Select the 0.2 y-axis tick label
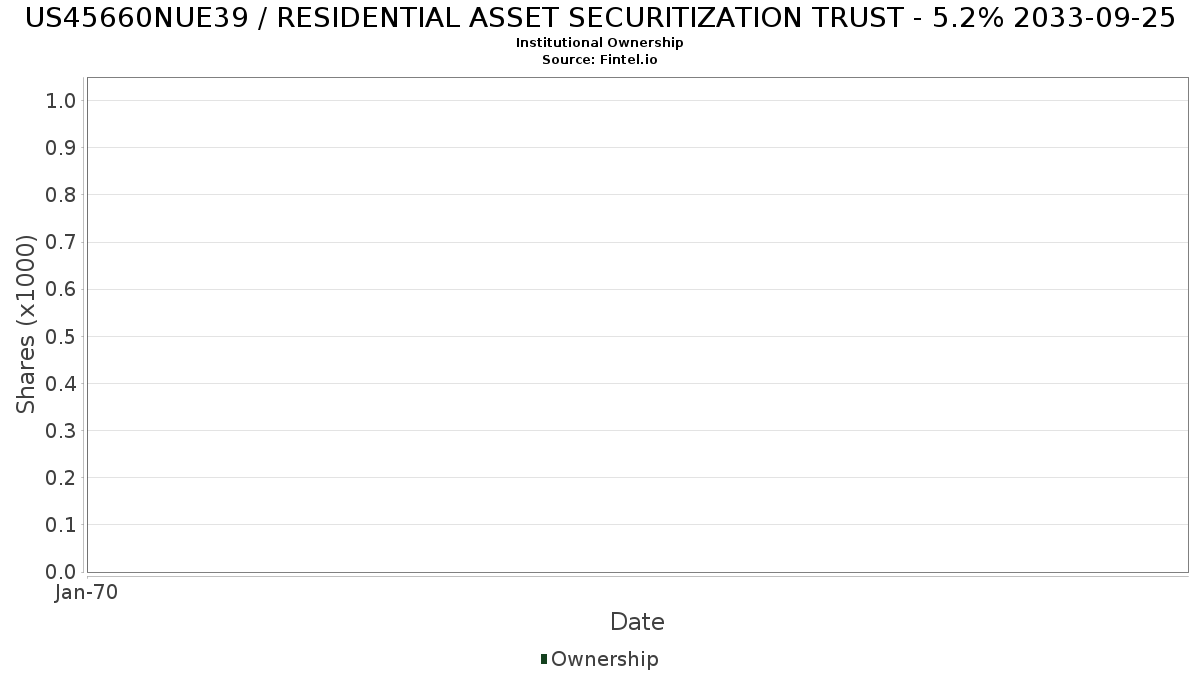Viewport: 1200px width, 675px height. 61,477
